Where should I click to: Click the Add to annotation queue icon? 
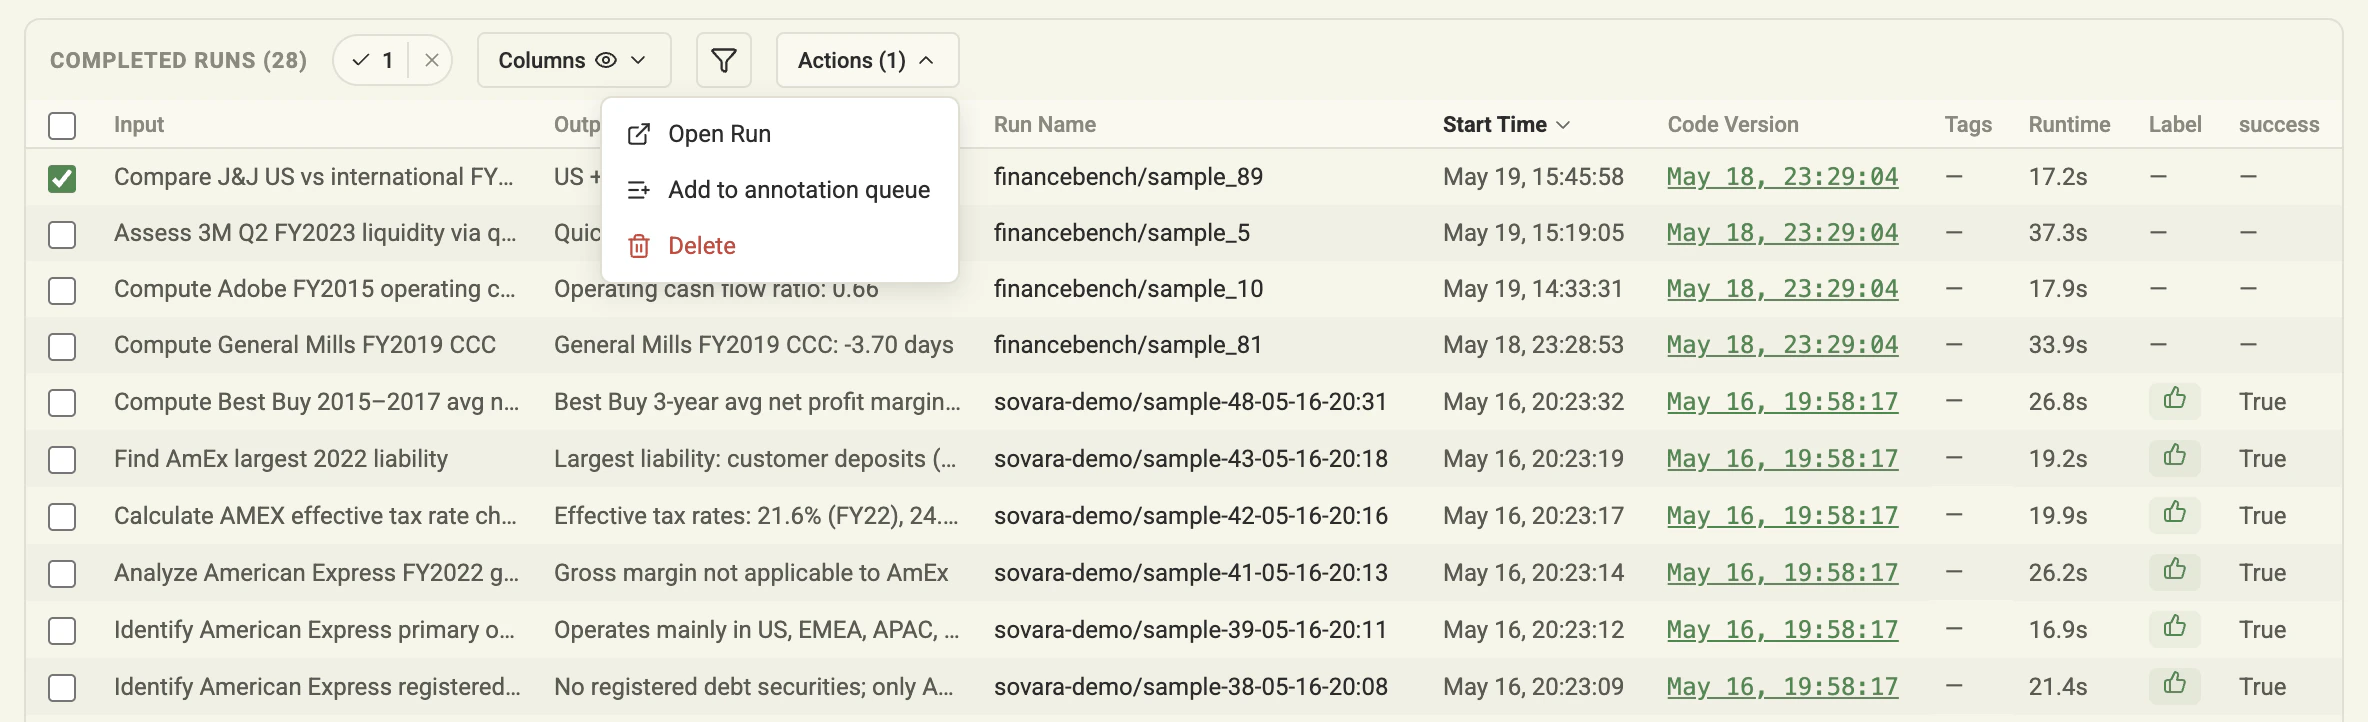[x=639, y=190]
